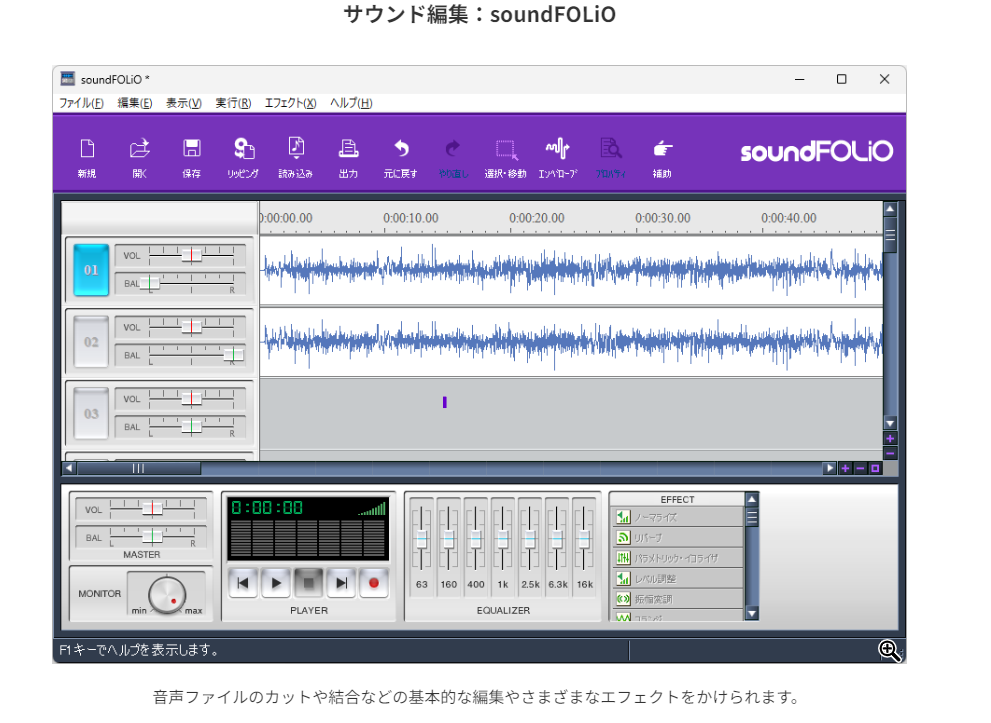Screen dimensions: 991x723
Task: Apply the ノーマライズ effect from list
Action: point(678,517)
